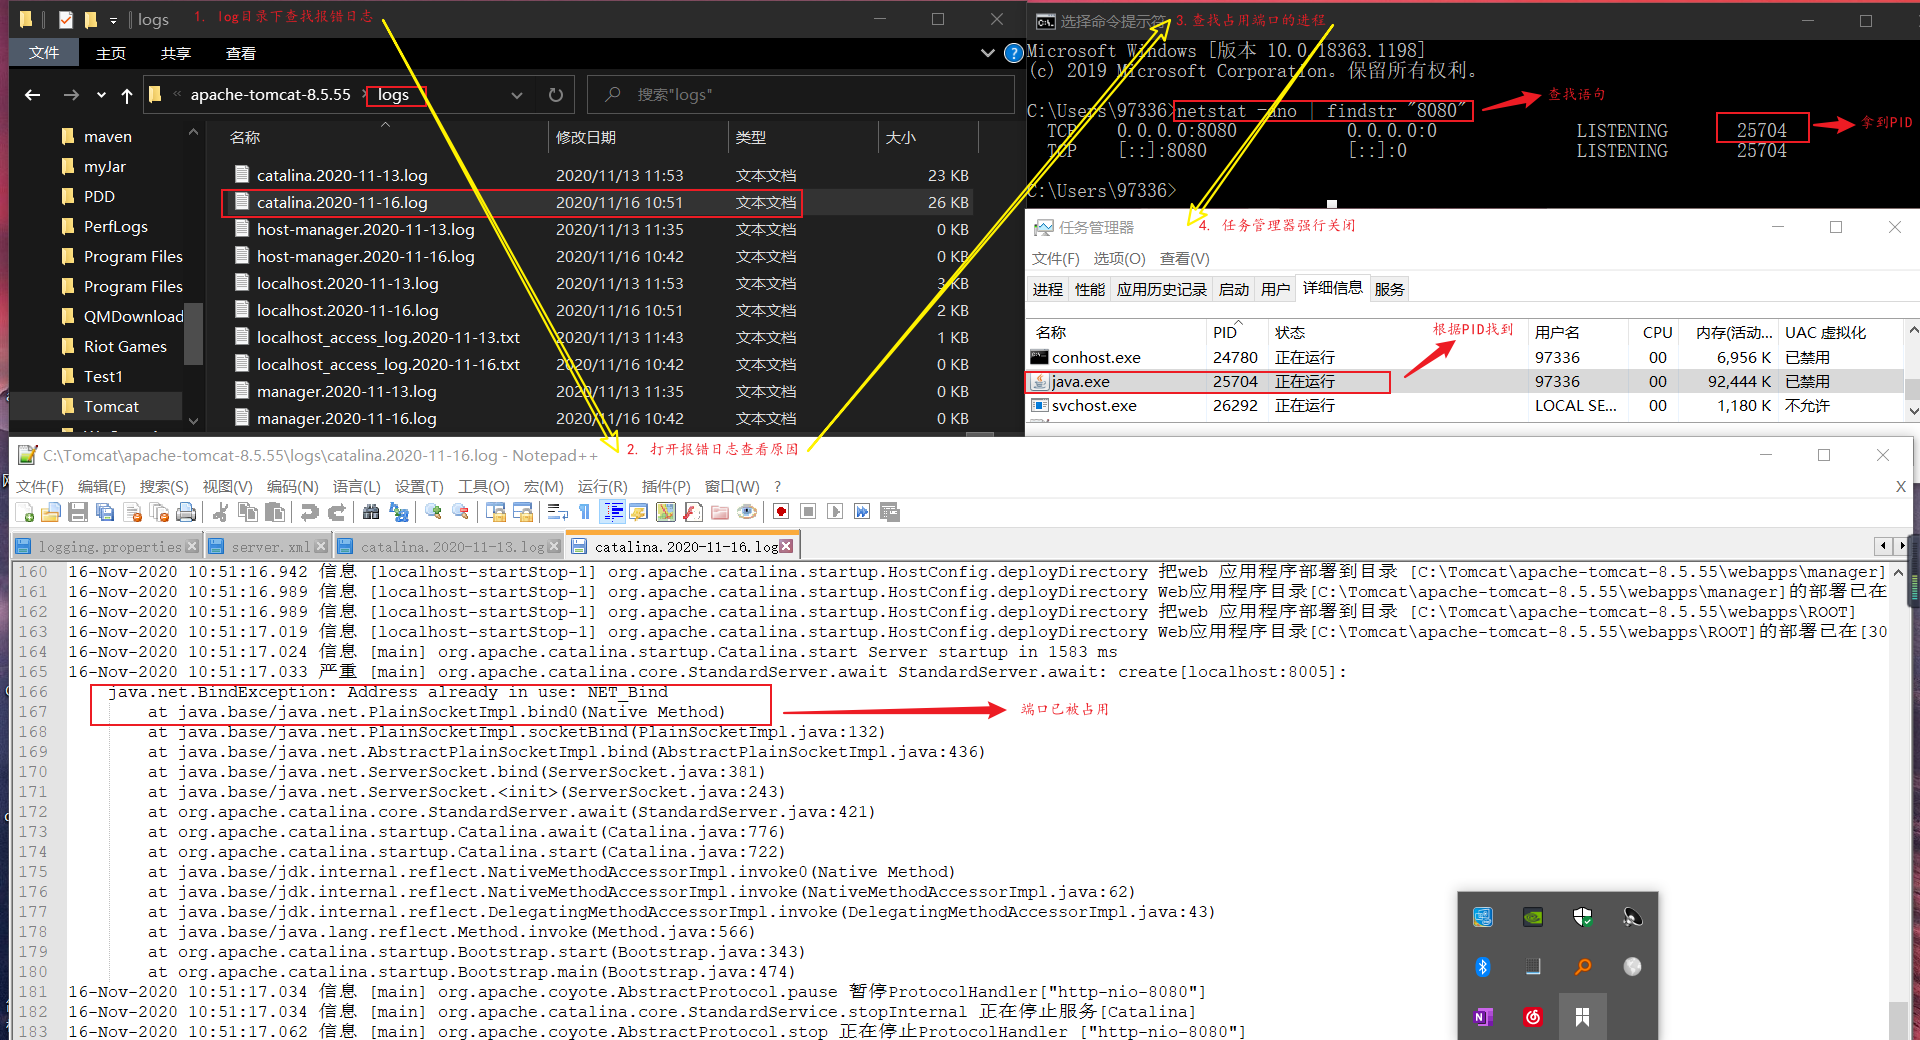Toggle the Document Map panel
1920x1040 pixels.
(666, 512)
